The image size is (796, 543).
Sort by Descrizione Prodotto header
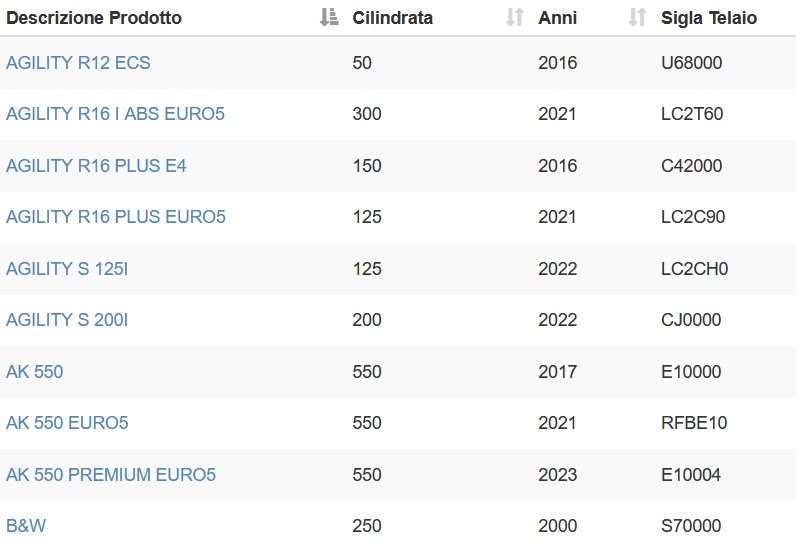click(94, 18)
